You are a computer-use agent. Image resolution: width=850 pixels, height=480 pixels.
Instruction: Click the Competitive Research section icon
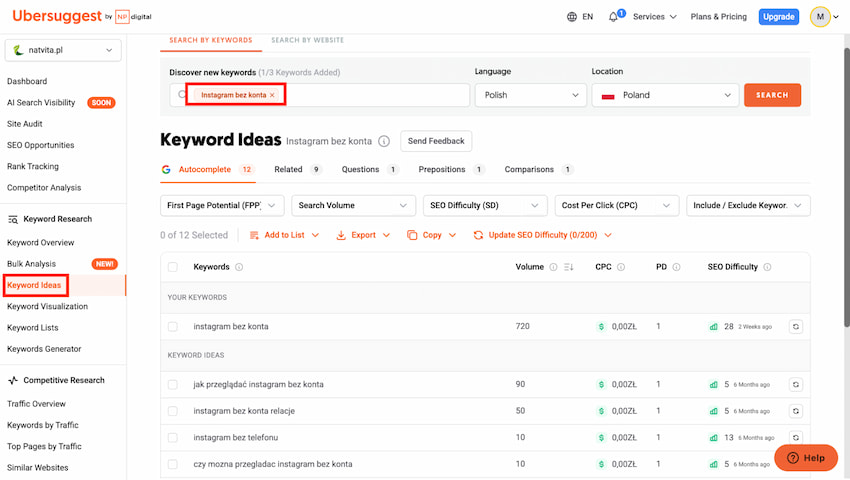coord(13,380)
